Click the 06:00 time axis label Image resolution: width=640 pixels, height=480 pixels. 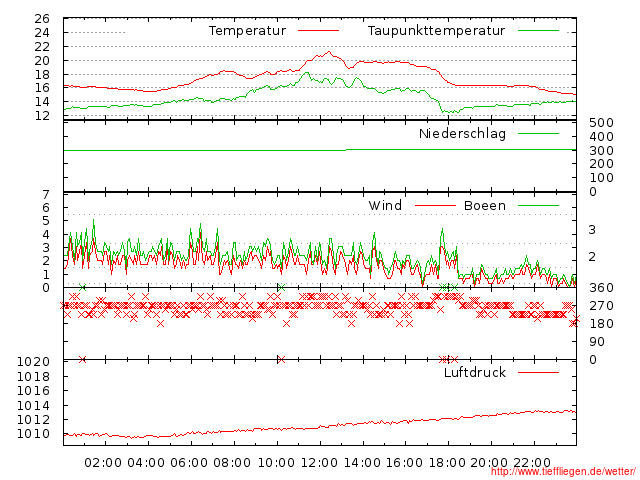(x=189, y=463)
